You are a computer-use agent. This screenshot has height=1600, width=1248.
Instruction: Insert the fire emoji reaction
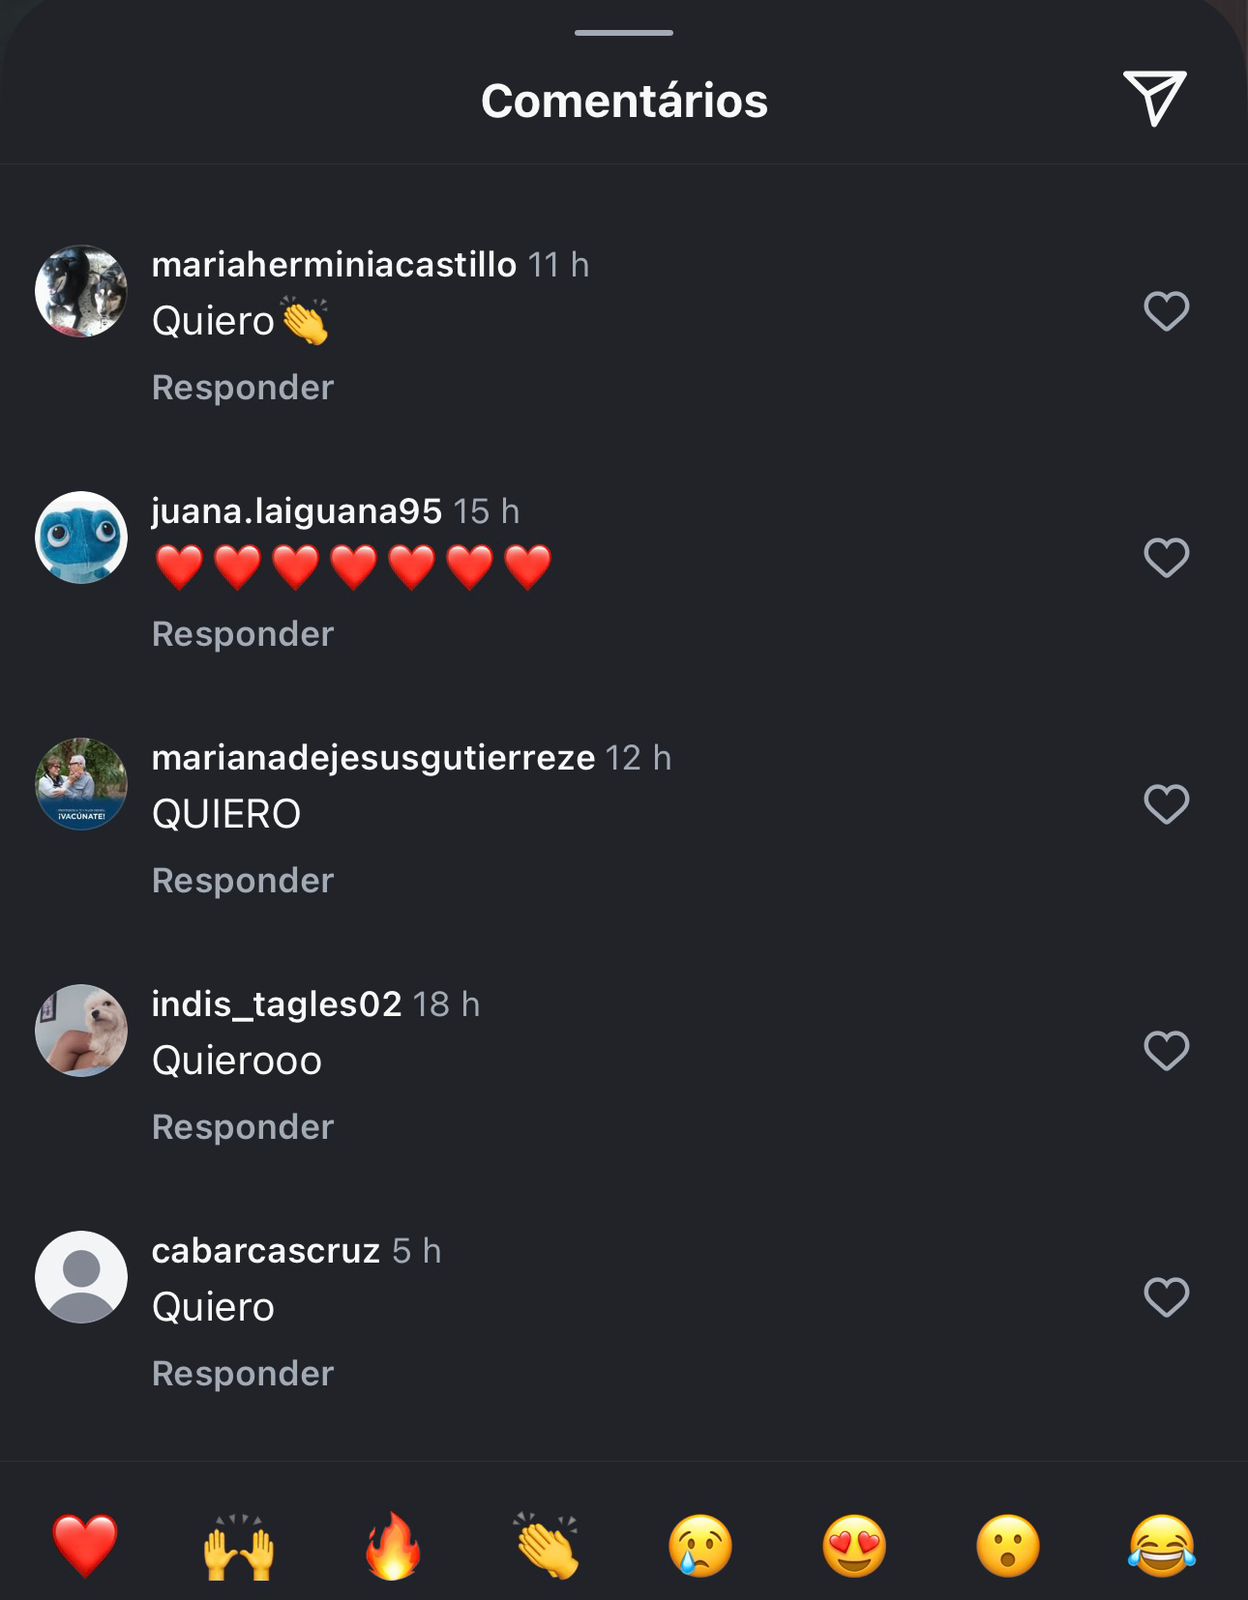(393, 1545)
